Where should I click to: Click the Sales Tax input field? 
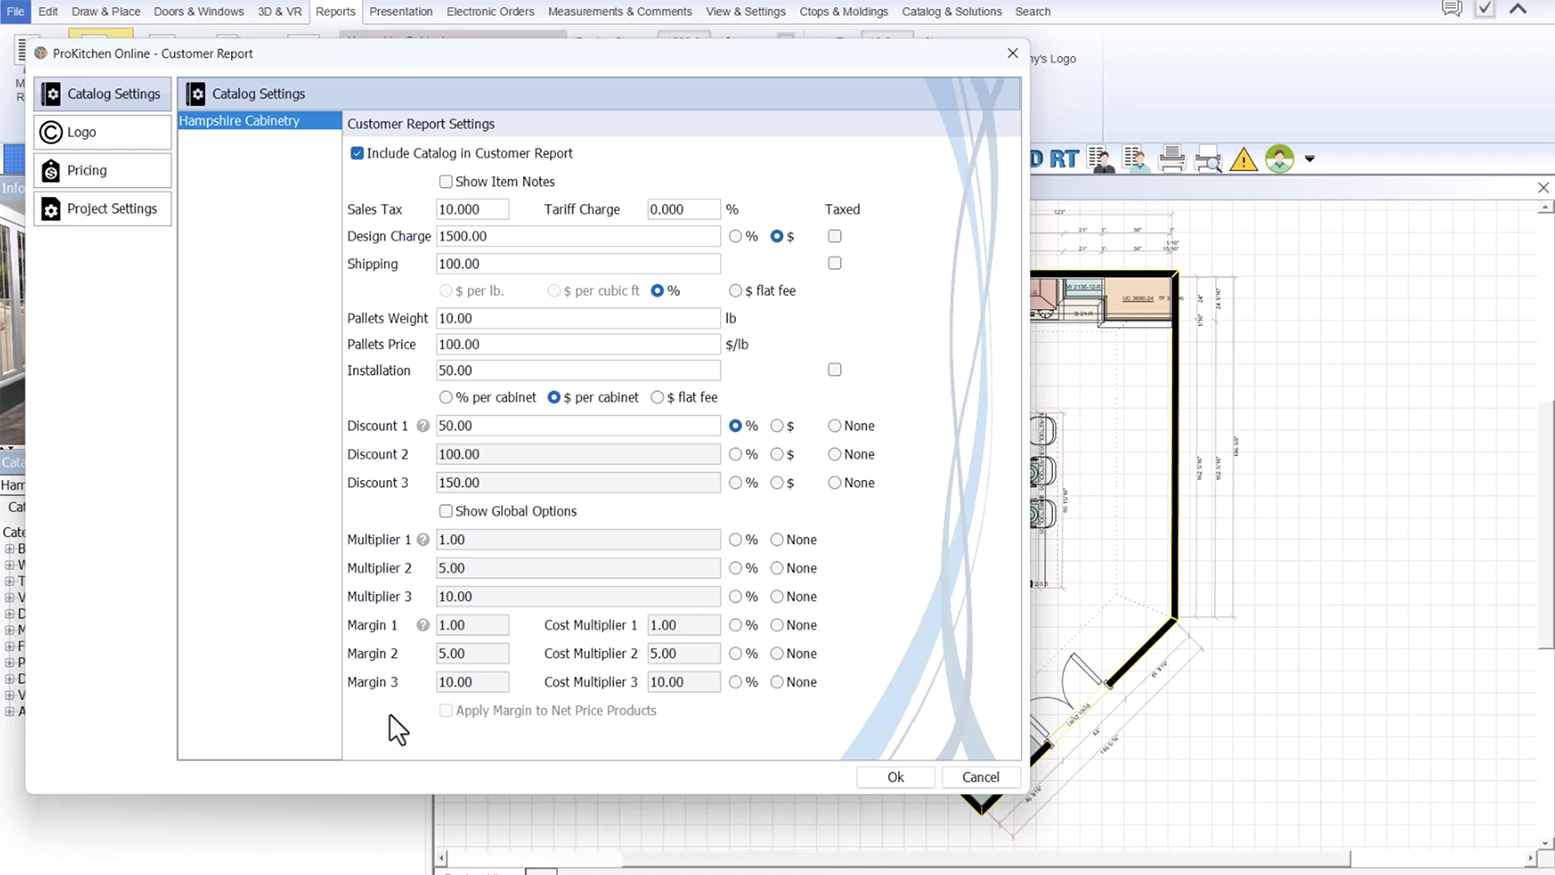[x=472, y=209]
